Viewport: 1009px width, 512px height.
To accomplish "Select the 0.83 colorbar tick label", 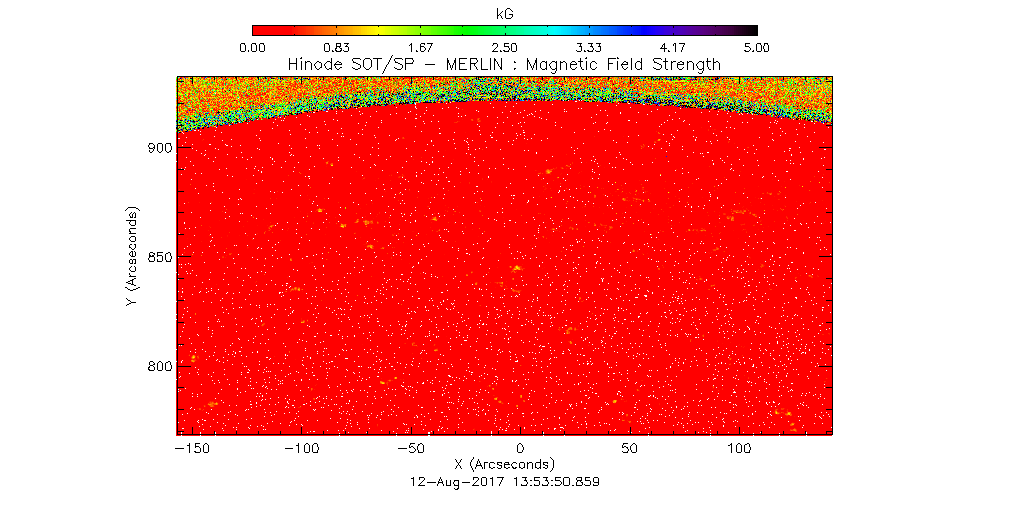I will click(336, 47).
